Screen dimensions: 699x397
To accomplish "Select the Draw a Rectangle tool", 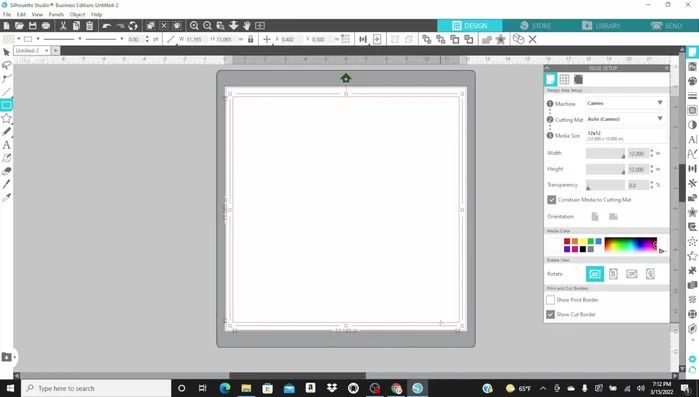I will tap(6, 105).
